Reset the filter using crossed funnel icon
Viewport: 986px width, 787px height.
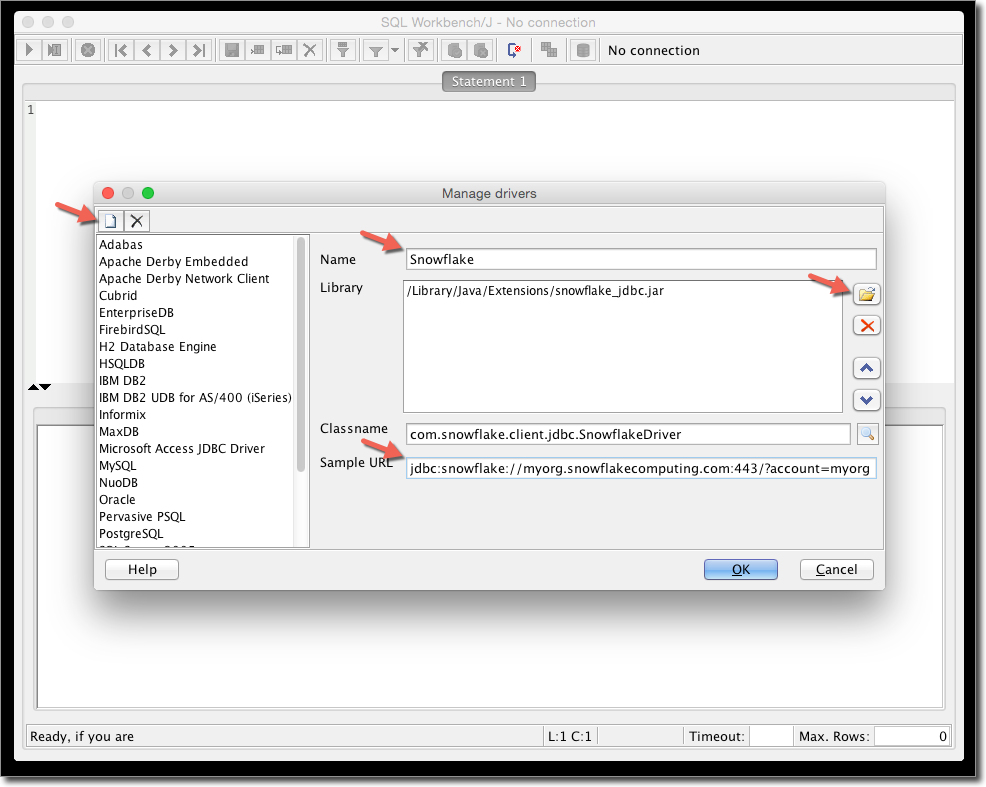tap(420, 50)
